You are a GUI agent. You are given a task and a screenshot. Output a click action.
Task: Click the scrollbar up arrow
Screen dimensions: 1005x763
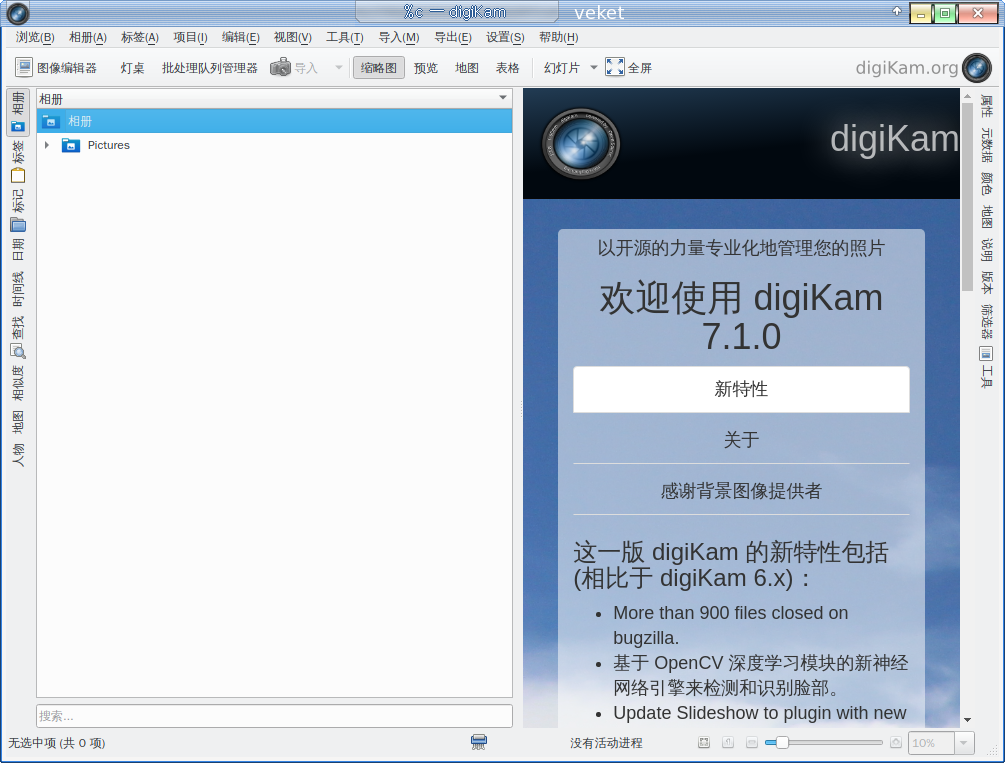tap(967, 95)
